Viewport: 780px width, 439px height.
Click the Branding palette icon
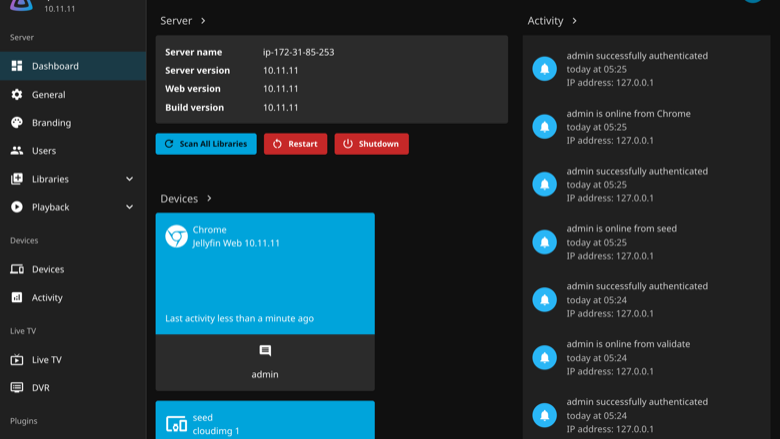click(x=17, y=123)
